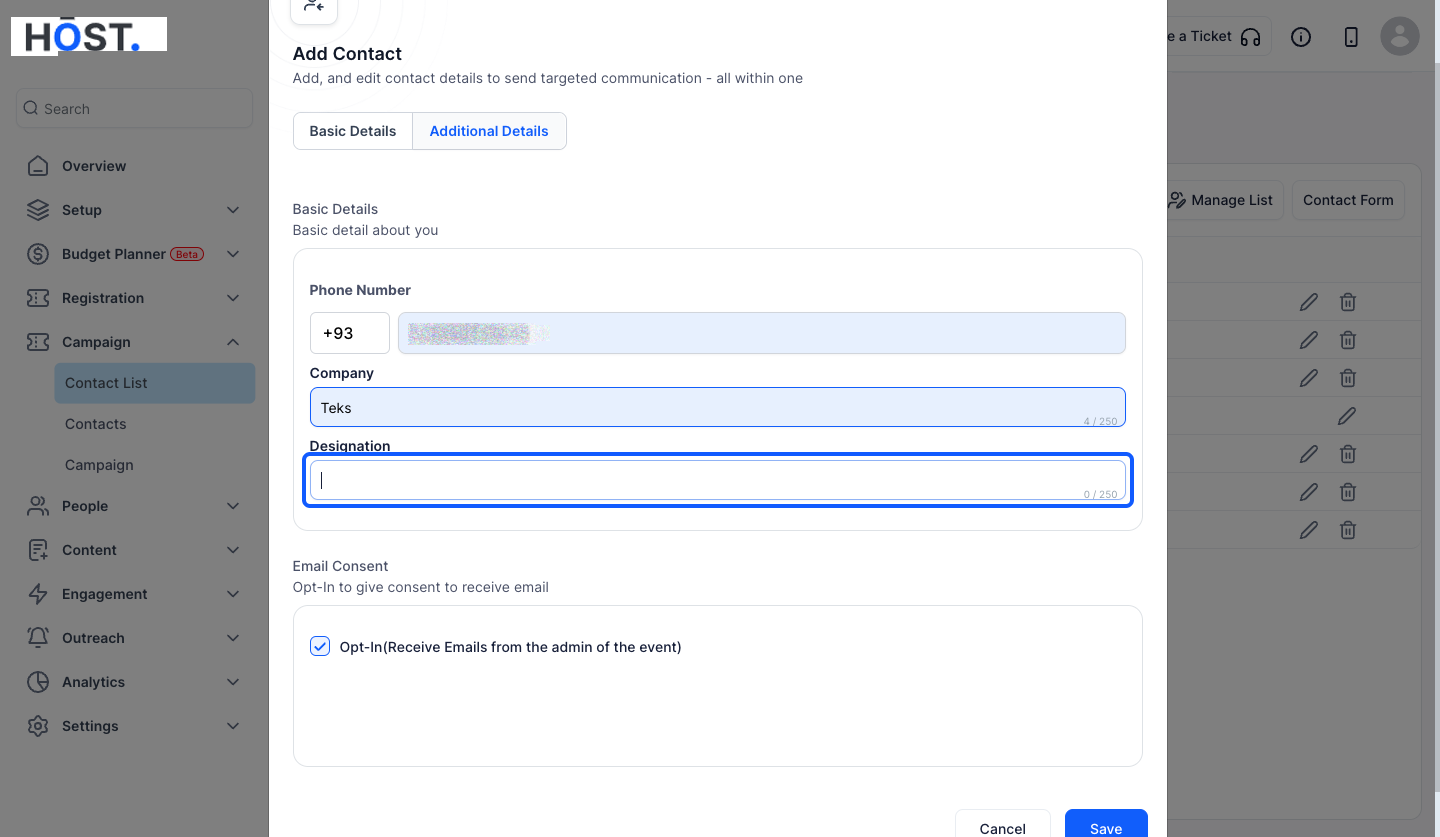Image resolution: width=1440 pixels, height=837 pixels.
Task: Click the Outreach bell icon
Action: click(x=38, y=638)
